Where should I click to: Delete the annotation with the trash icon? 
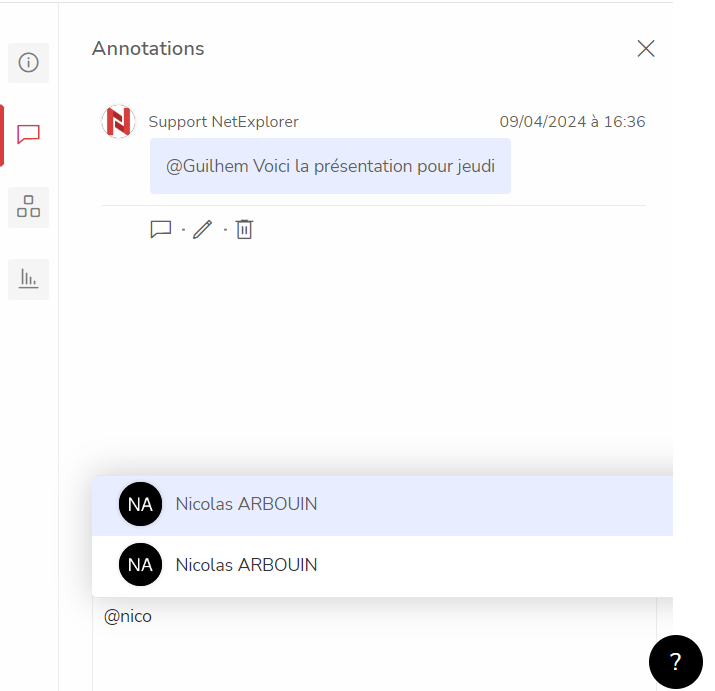pyautogui.click(x=244, y=229)
